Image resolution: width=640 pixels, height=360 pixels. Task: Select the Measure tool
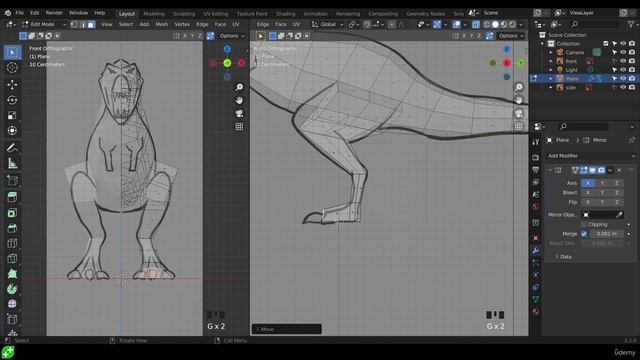[x=12, y=163]
